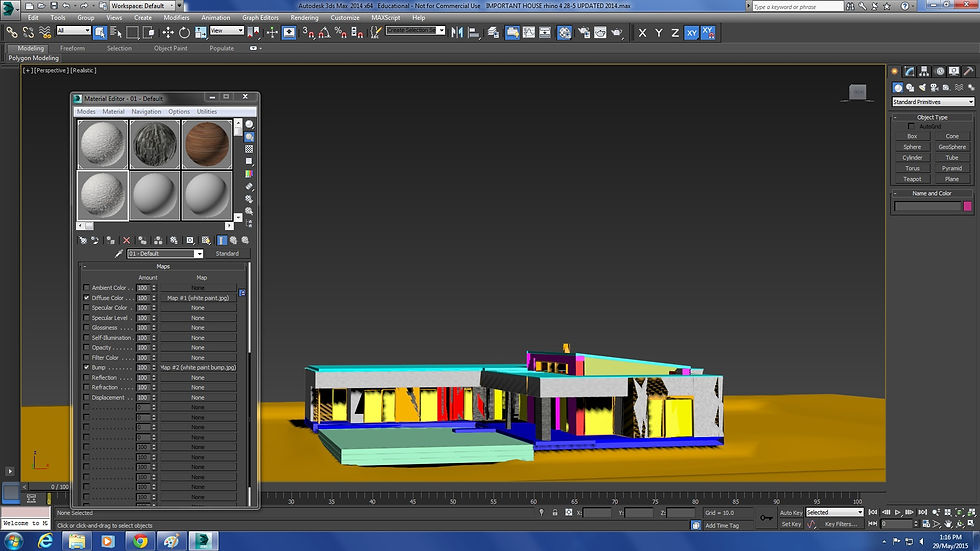Image resolution: width=980 pixels, height=551 pixels.
Task: Open the Navigation menu in Material Editor
Action: point(146,112)
